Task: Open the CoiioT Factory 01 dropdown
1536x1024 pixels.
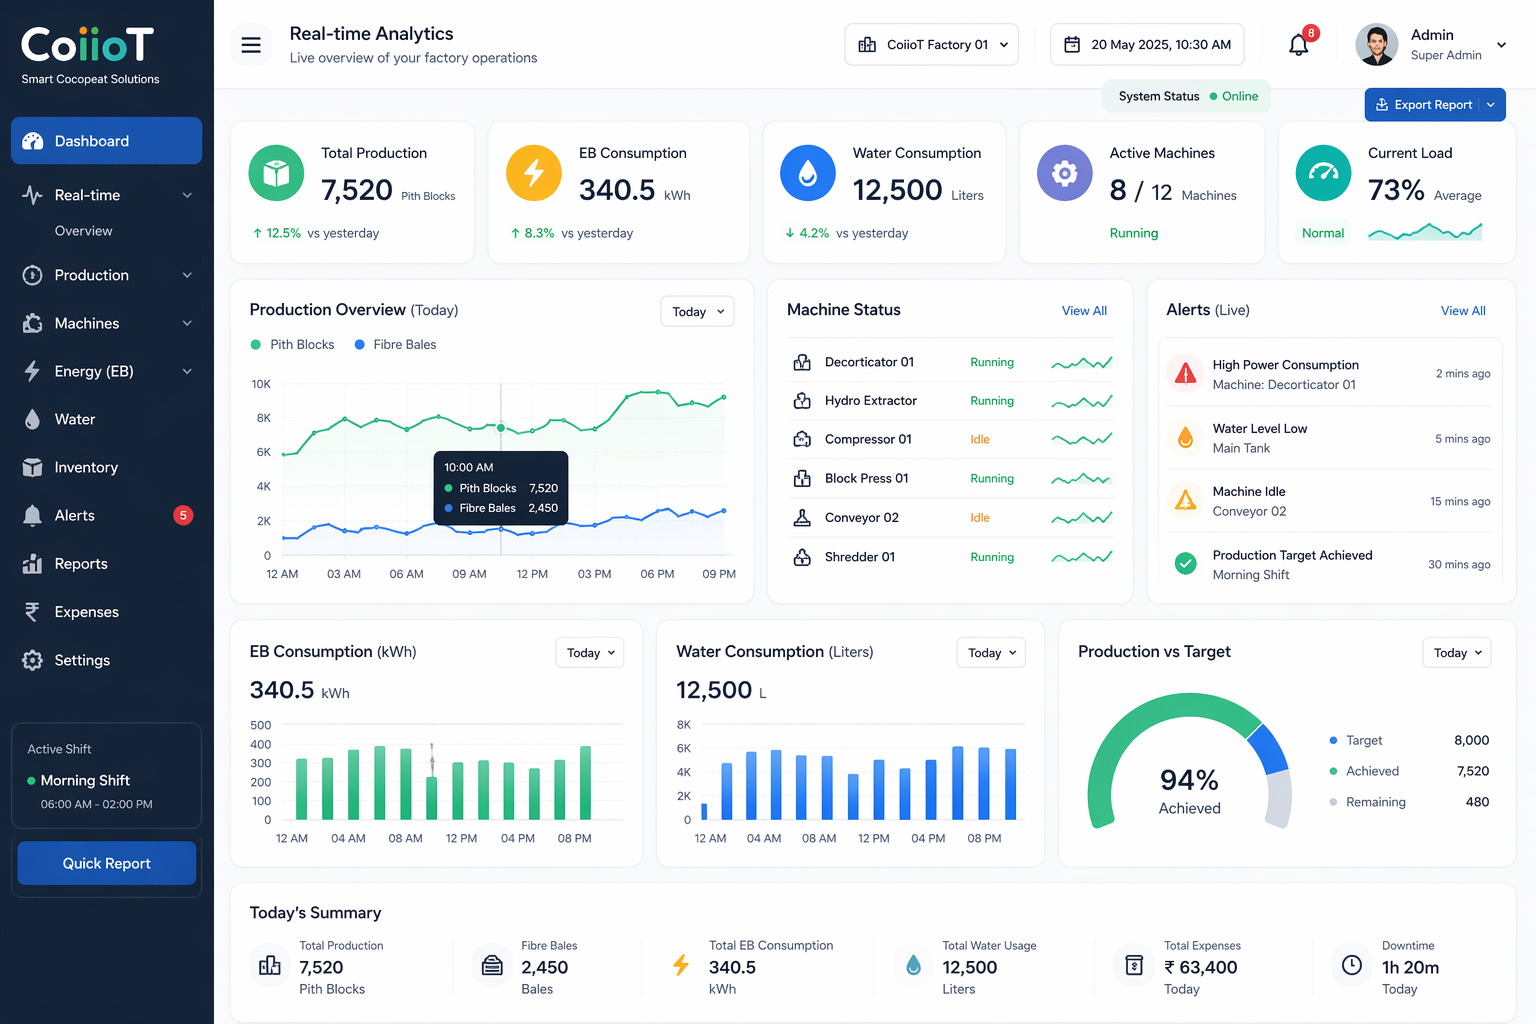Action: (932, 45)
